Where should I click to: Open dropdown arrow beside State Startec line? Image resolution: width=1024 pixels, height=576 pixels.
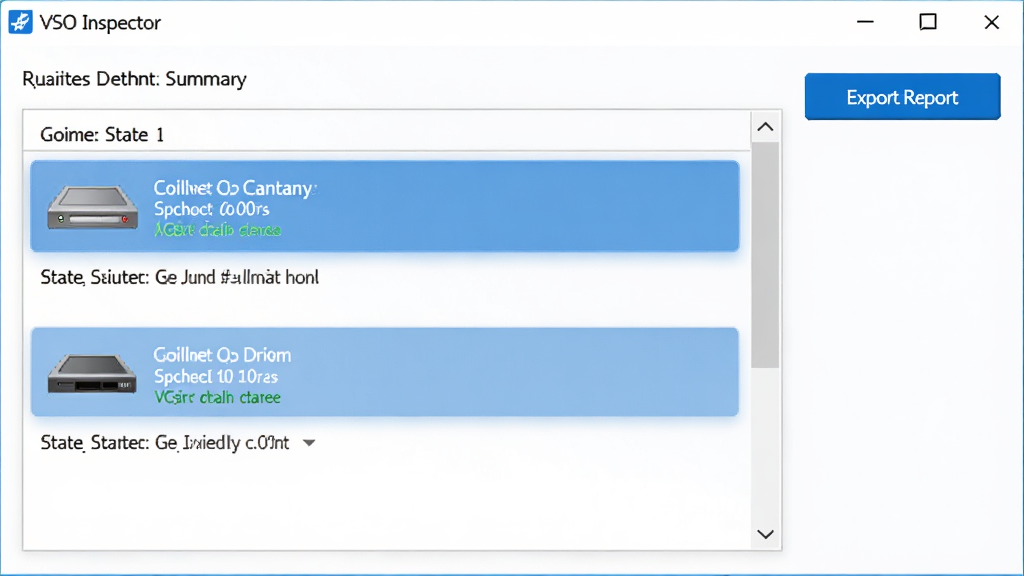[309, 443]
